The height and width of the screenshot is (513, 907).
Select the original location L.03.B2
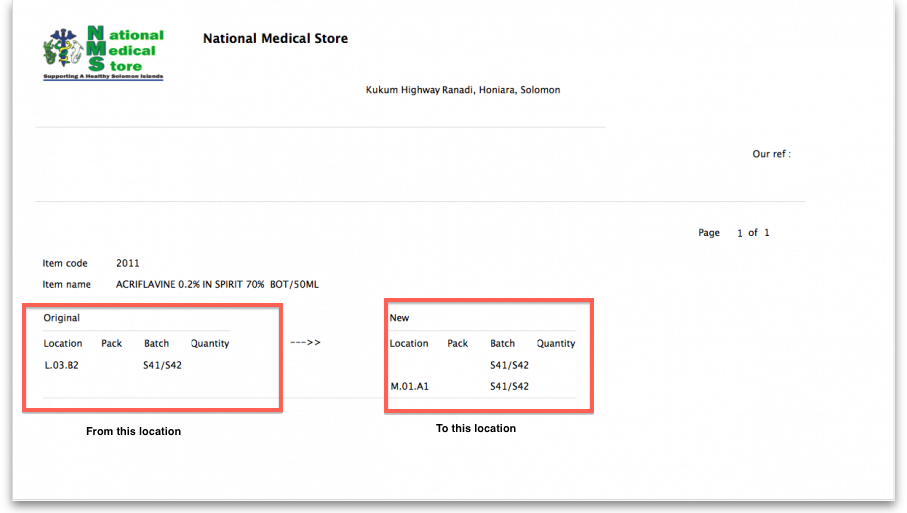[x=62, y=365]
